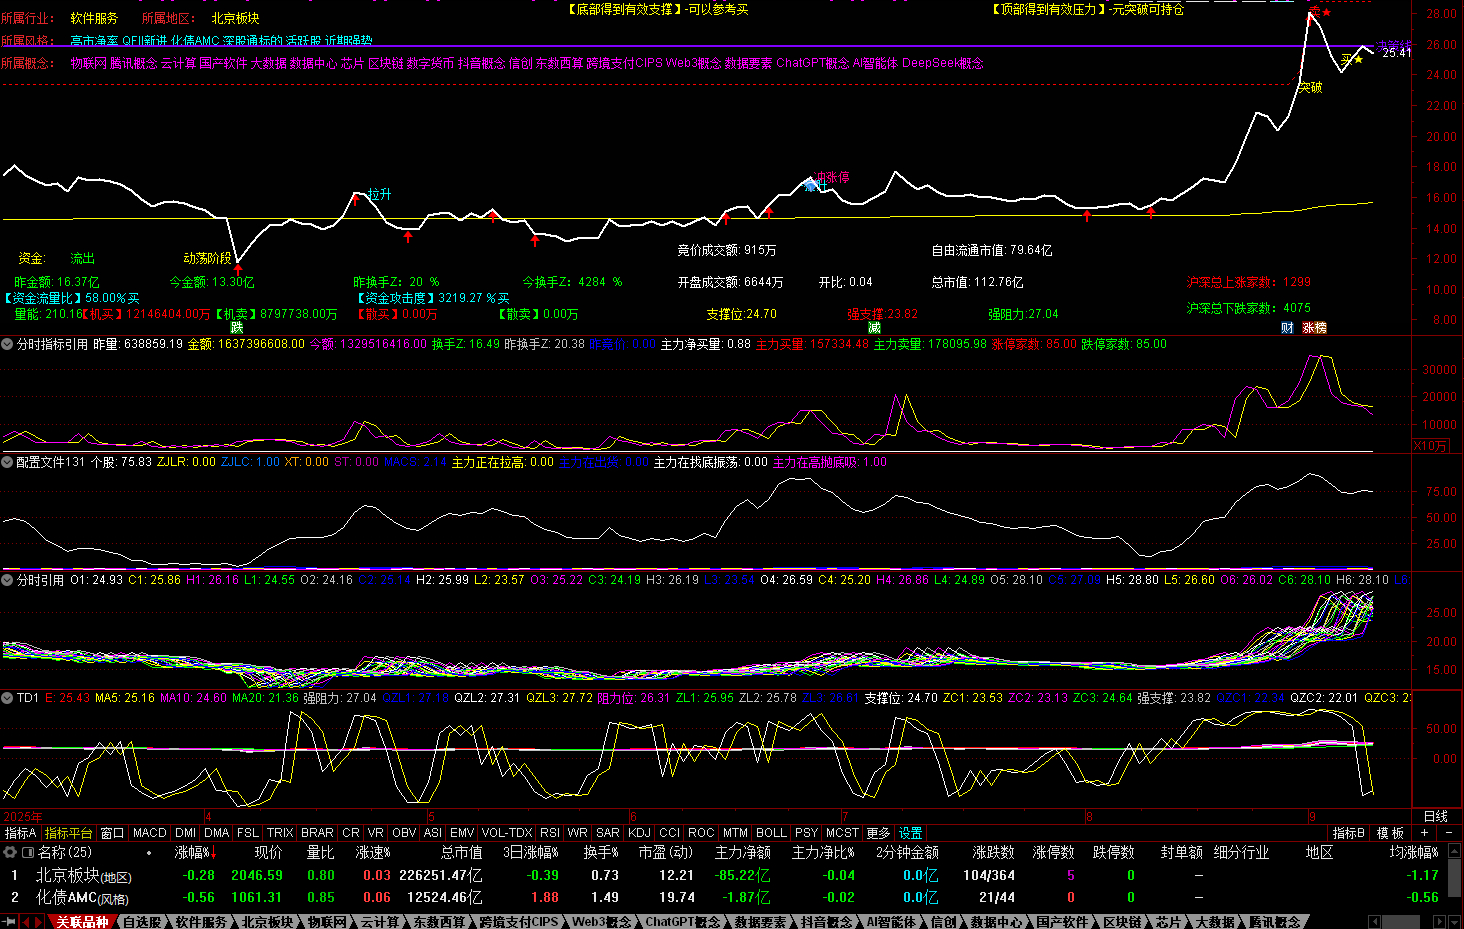Select the 化债AMC(风格) table row
This screenshot has width=1464, height=929.
point(724,898)
